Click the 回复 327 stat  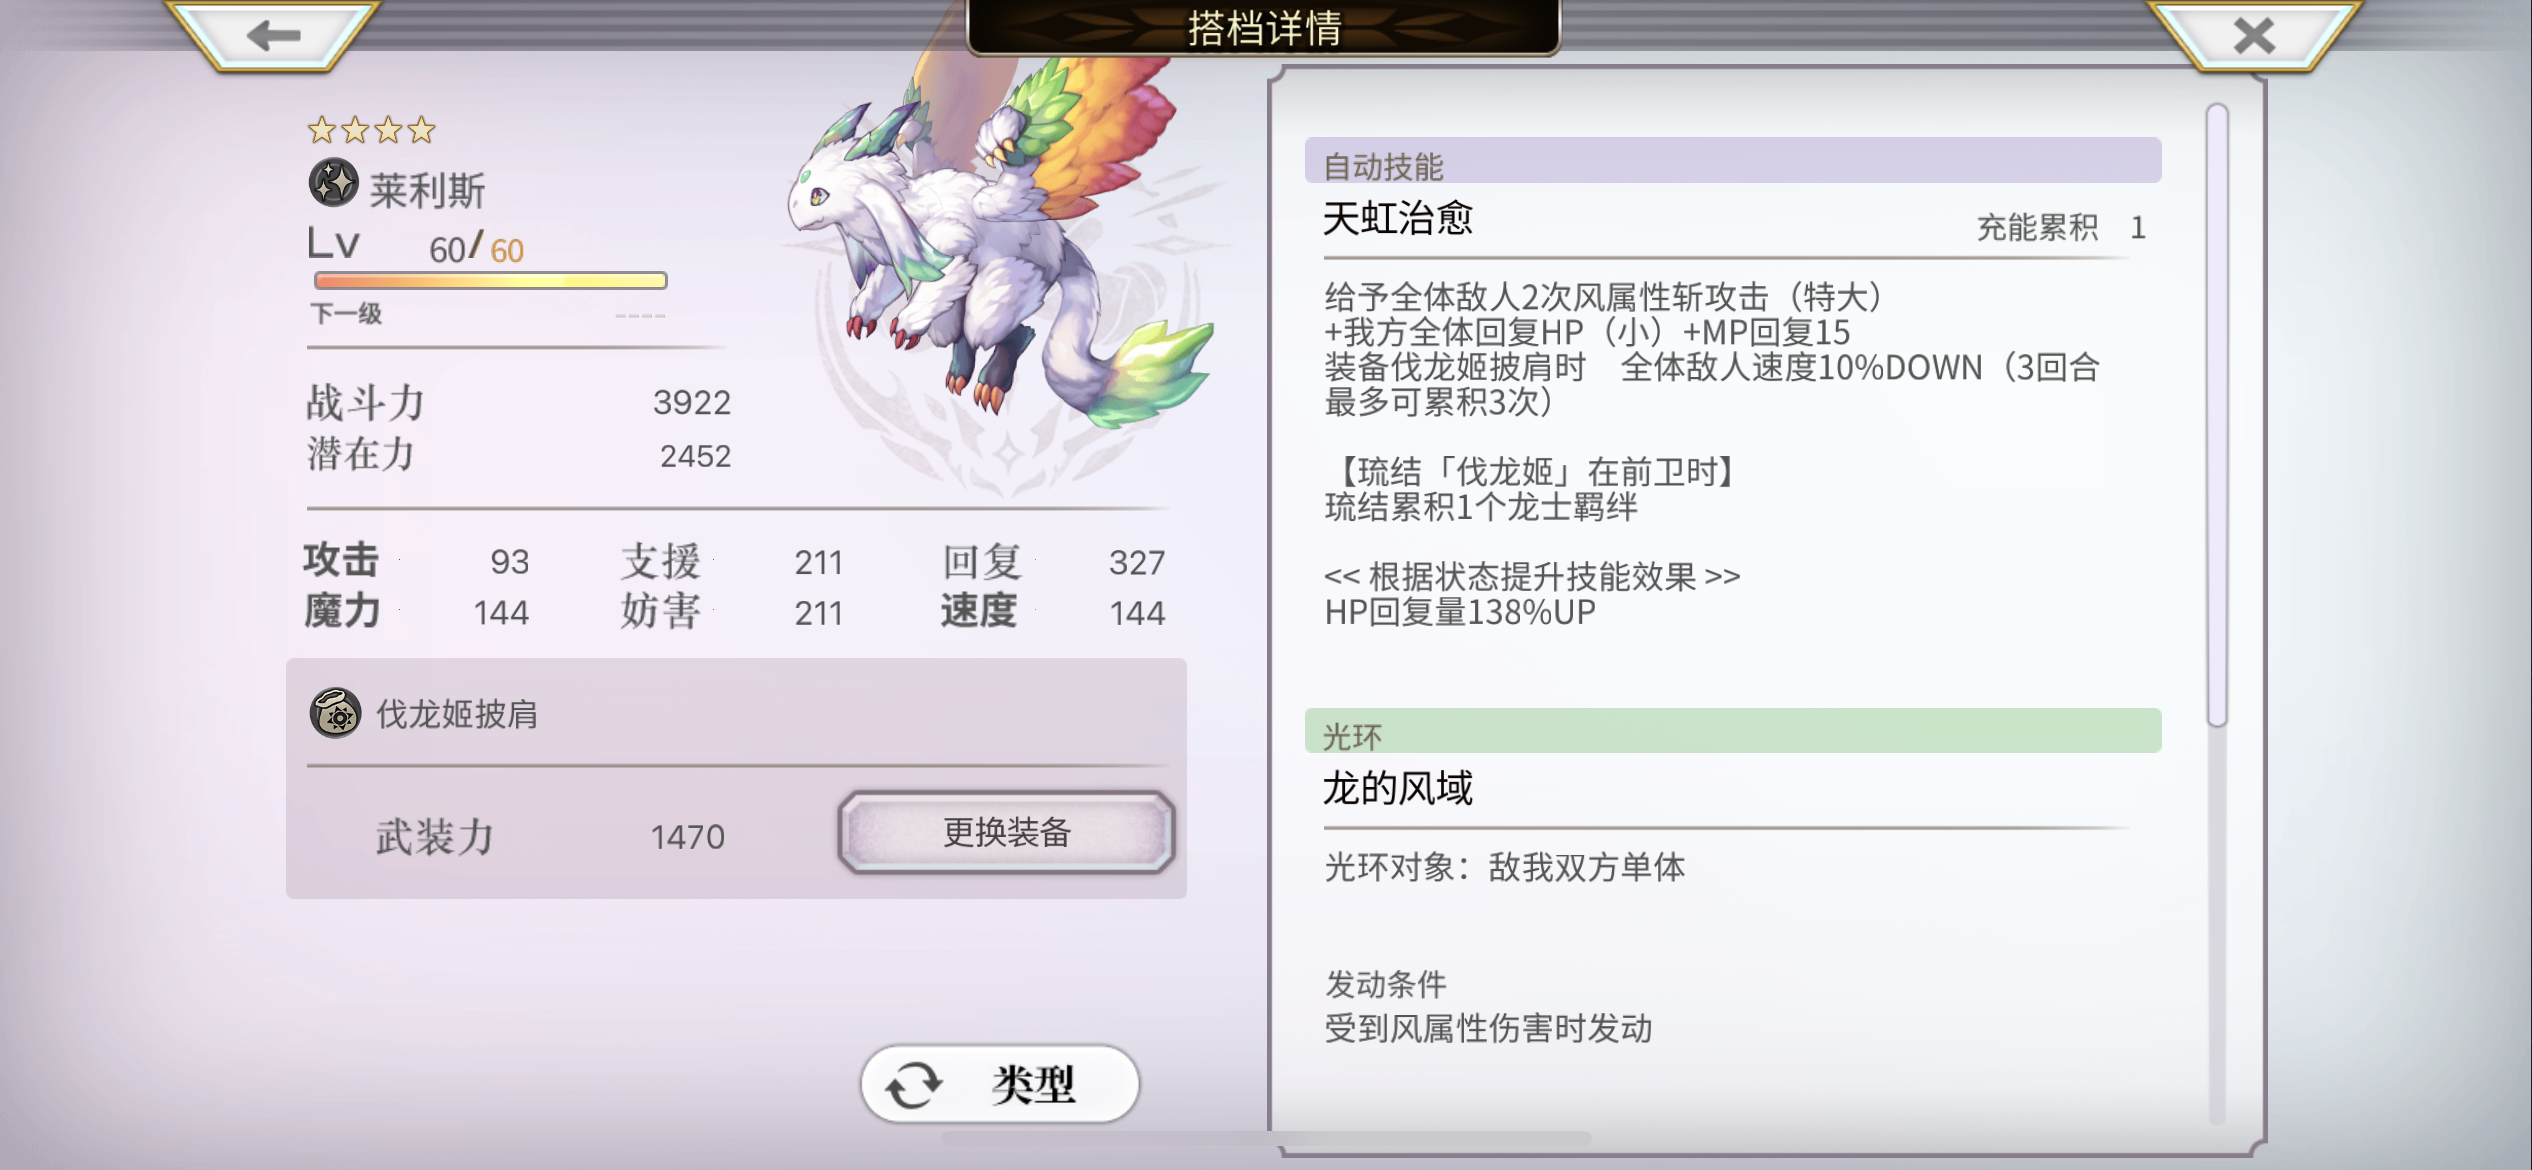(x=1053, y=562)
